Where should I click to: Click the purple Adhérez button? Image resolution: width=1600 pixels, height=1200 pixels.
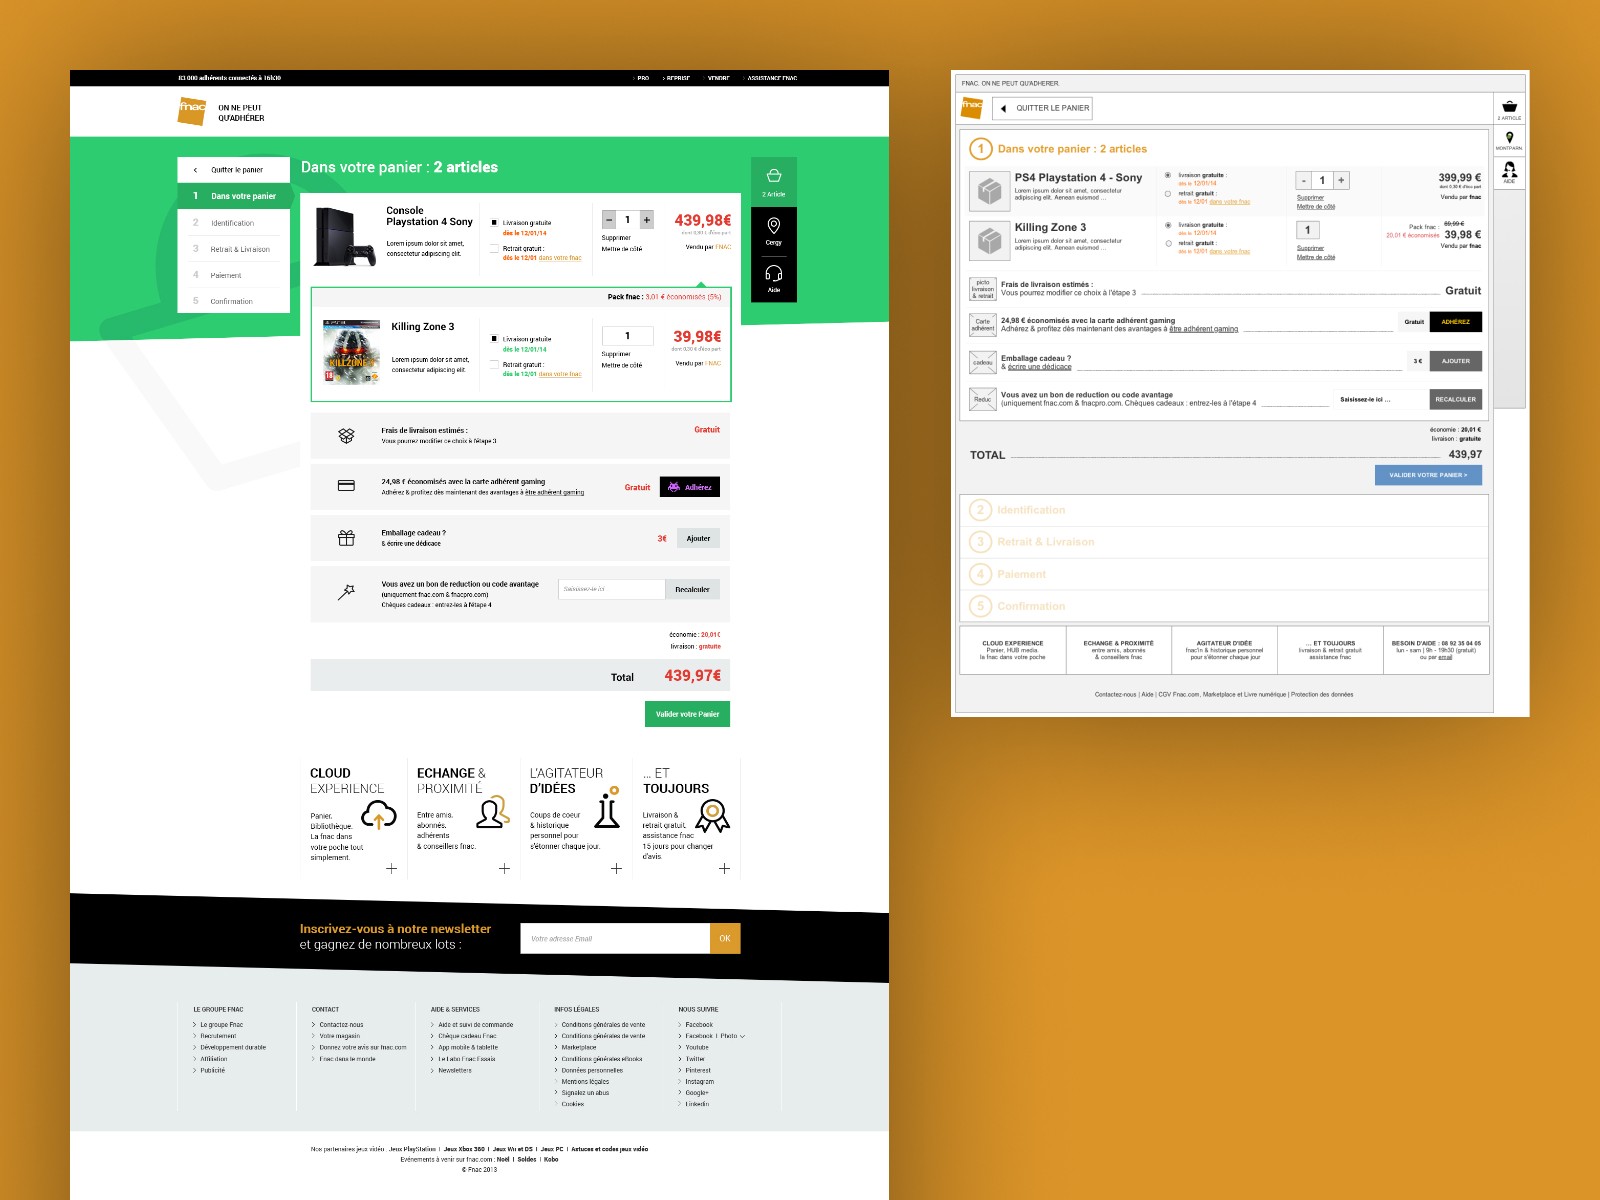[690, 487]
